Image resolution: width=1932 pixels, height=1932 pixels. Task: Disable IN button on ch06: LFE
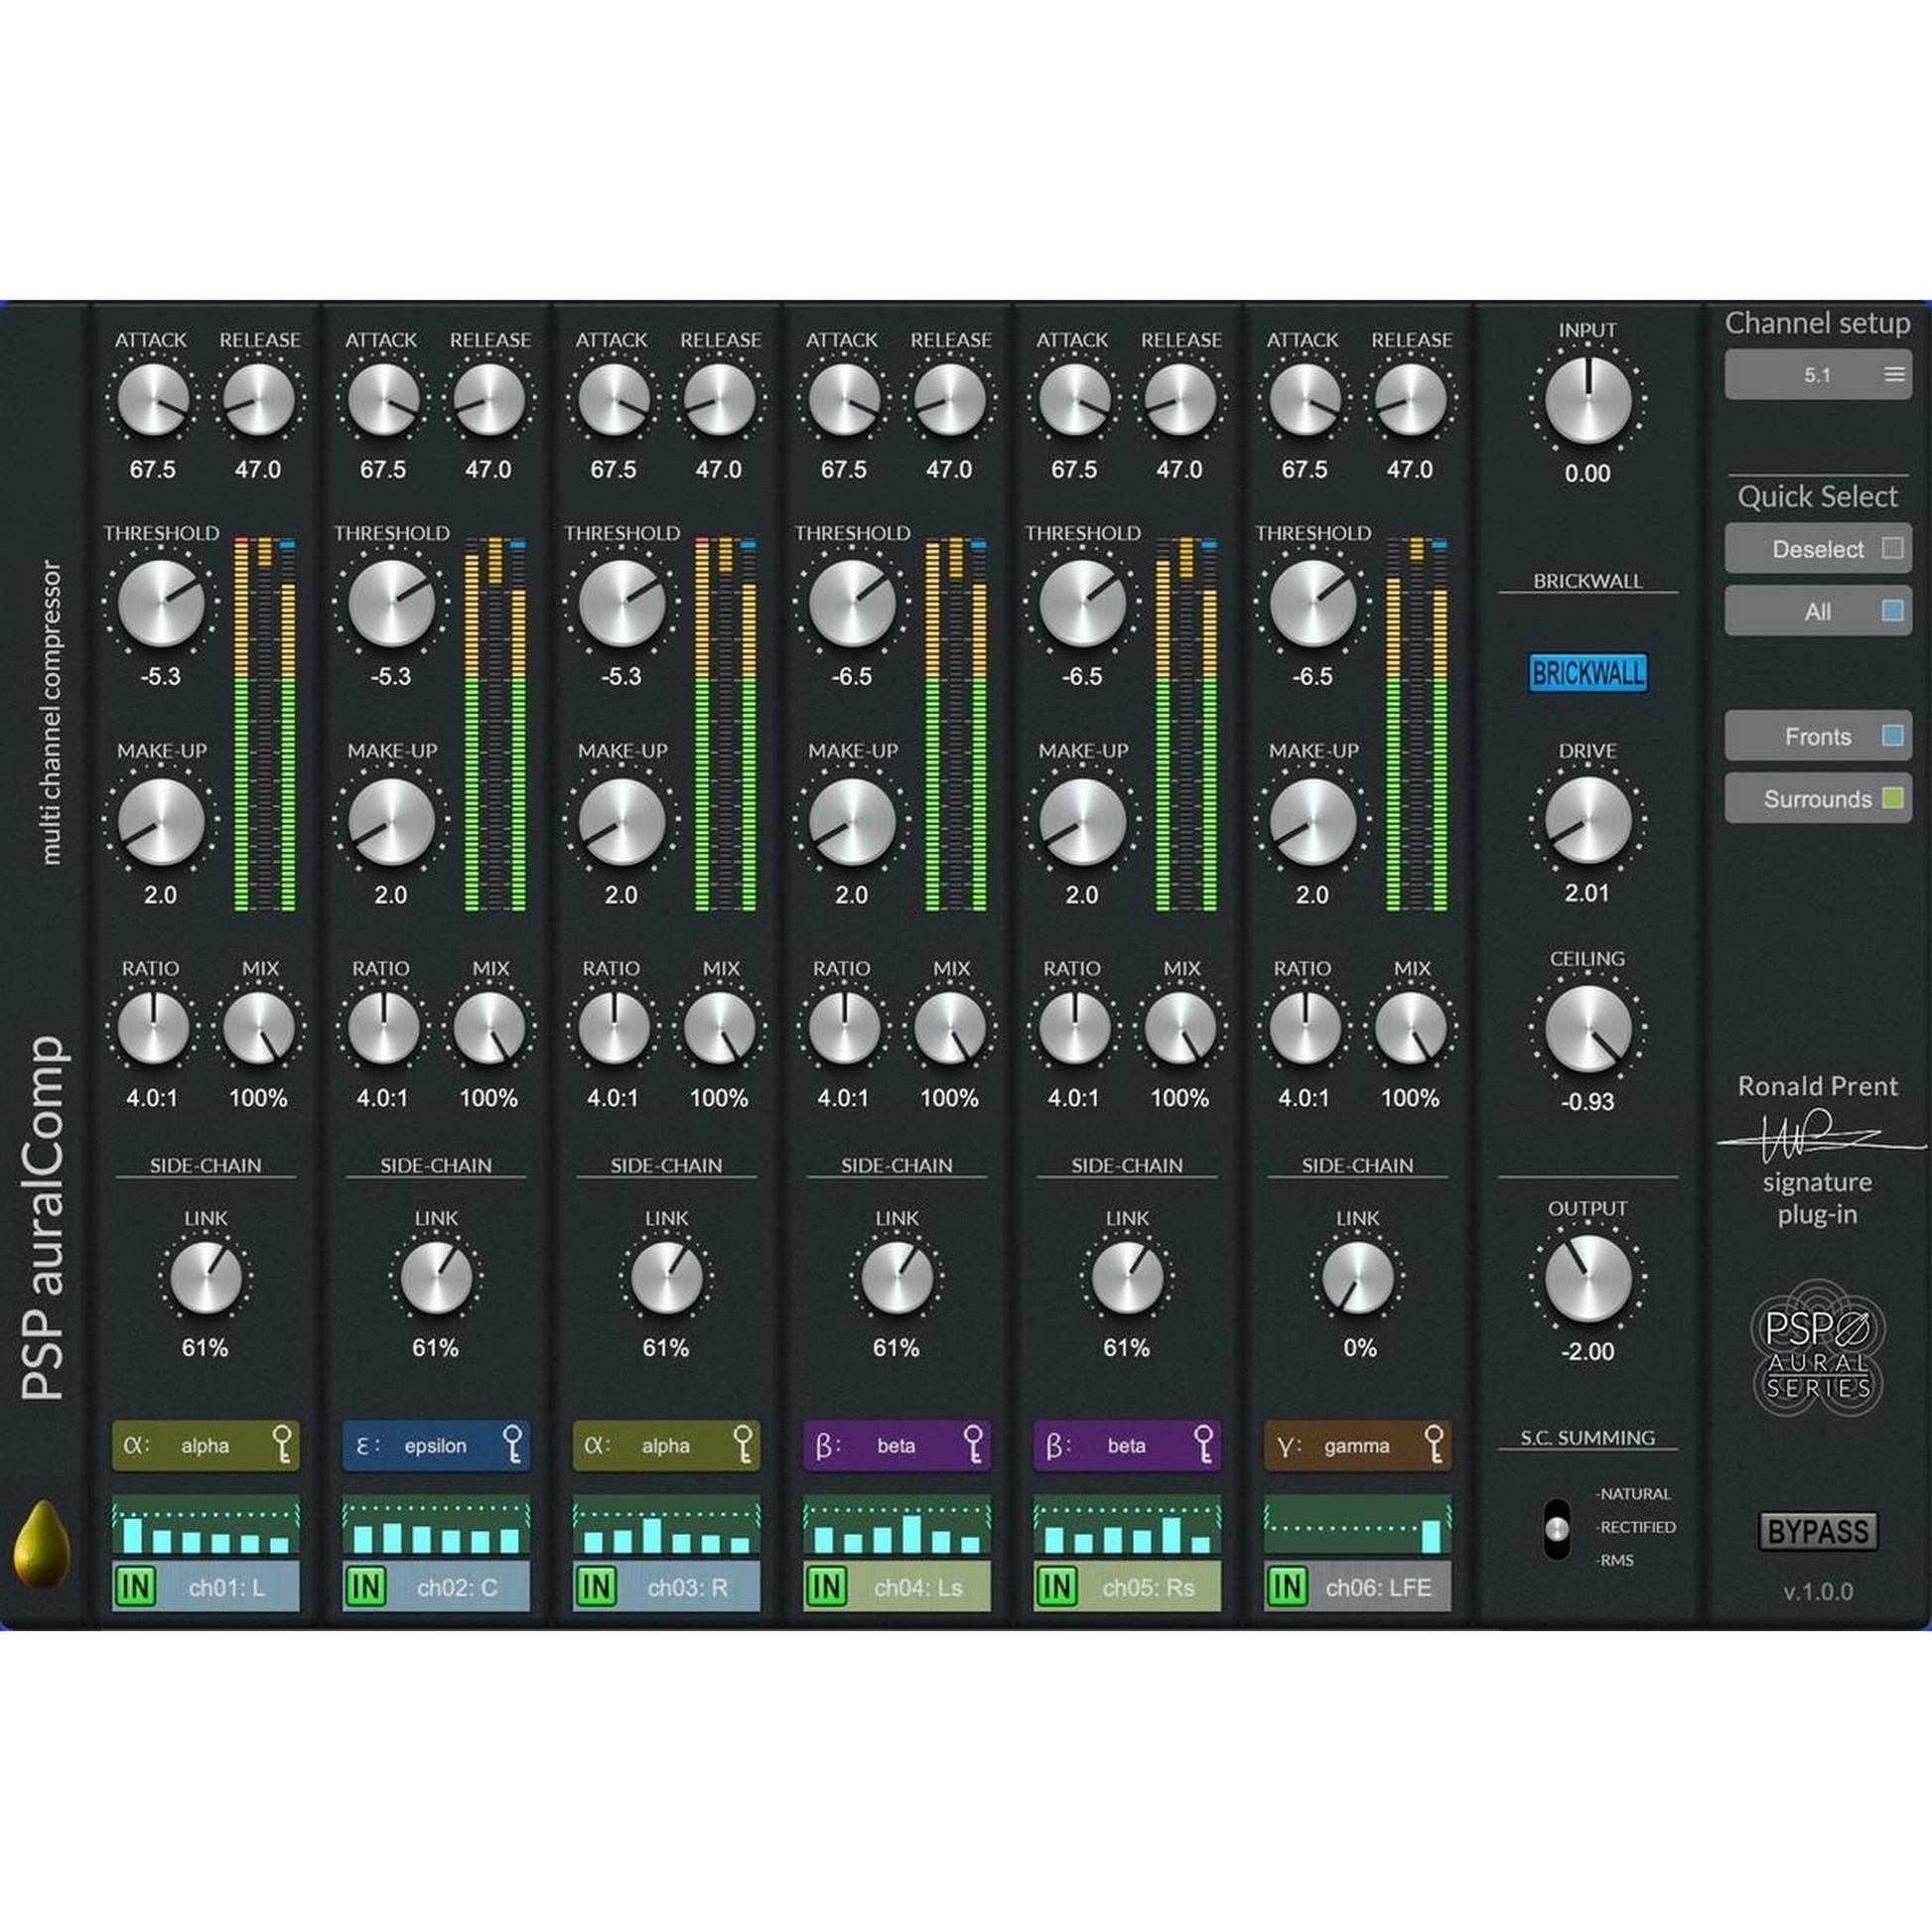click(x=1288, y=1587)
